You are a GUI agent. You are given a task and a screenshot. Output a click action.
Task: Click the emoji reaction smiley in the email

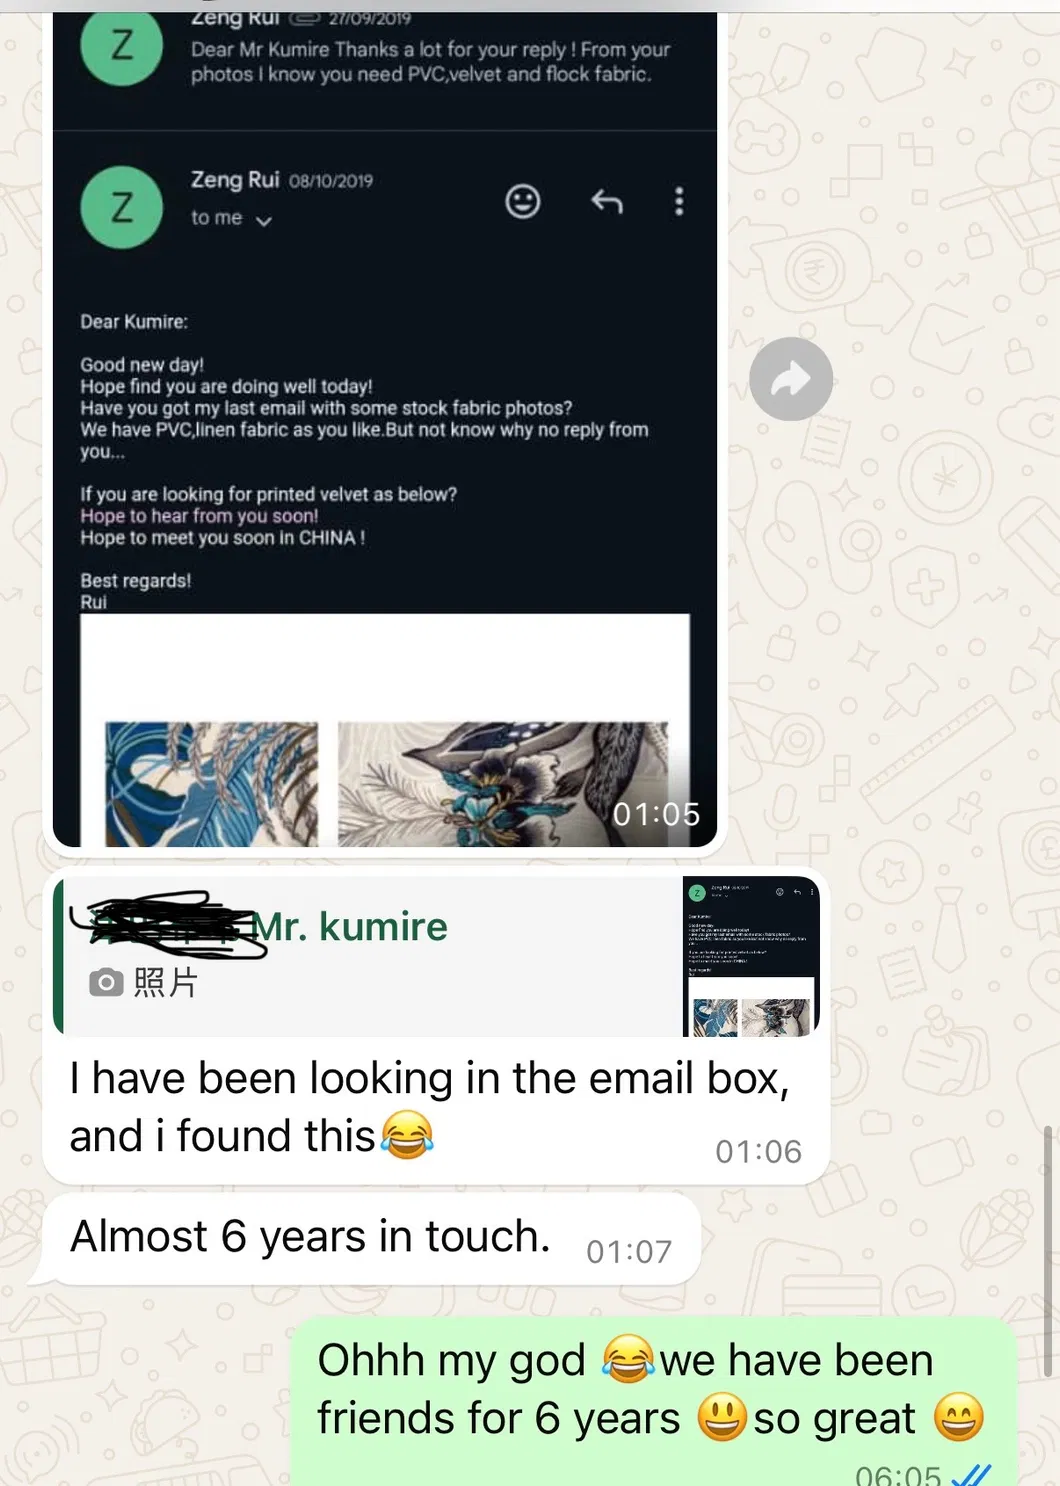(x=522, y=201)
